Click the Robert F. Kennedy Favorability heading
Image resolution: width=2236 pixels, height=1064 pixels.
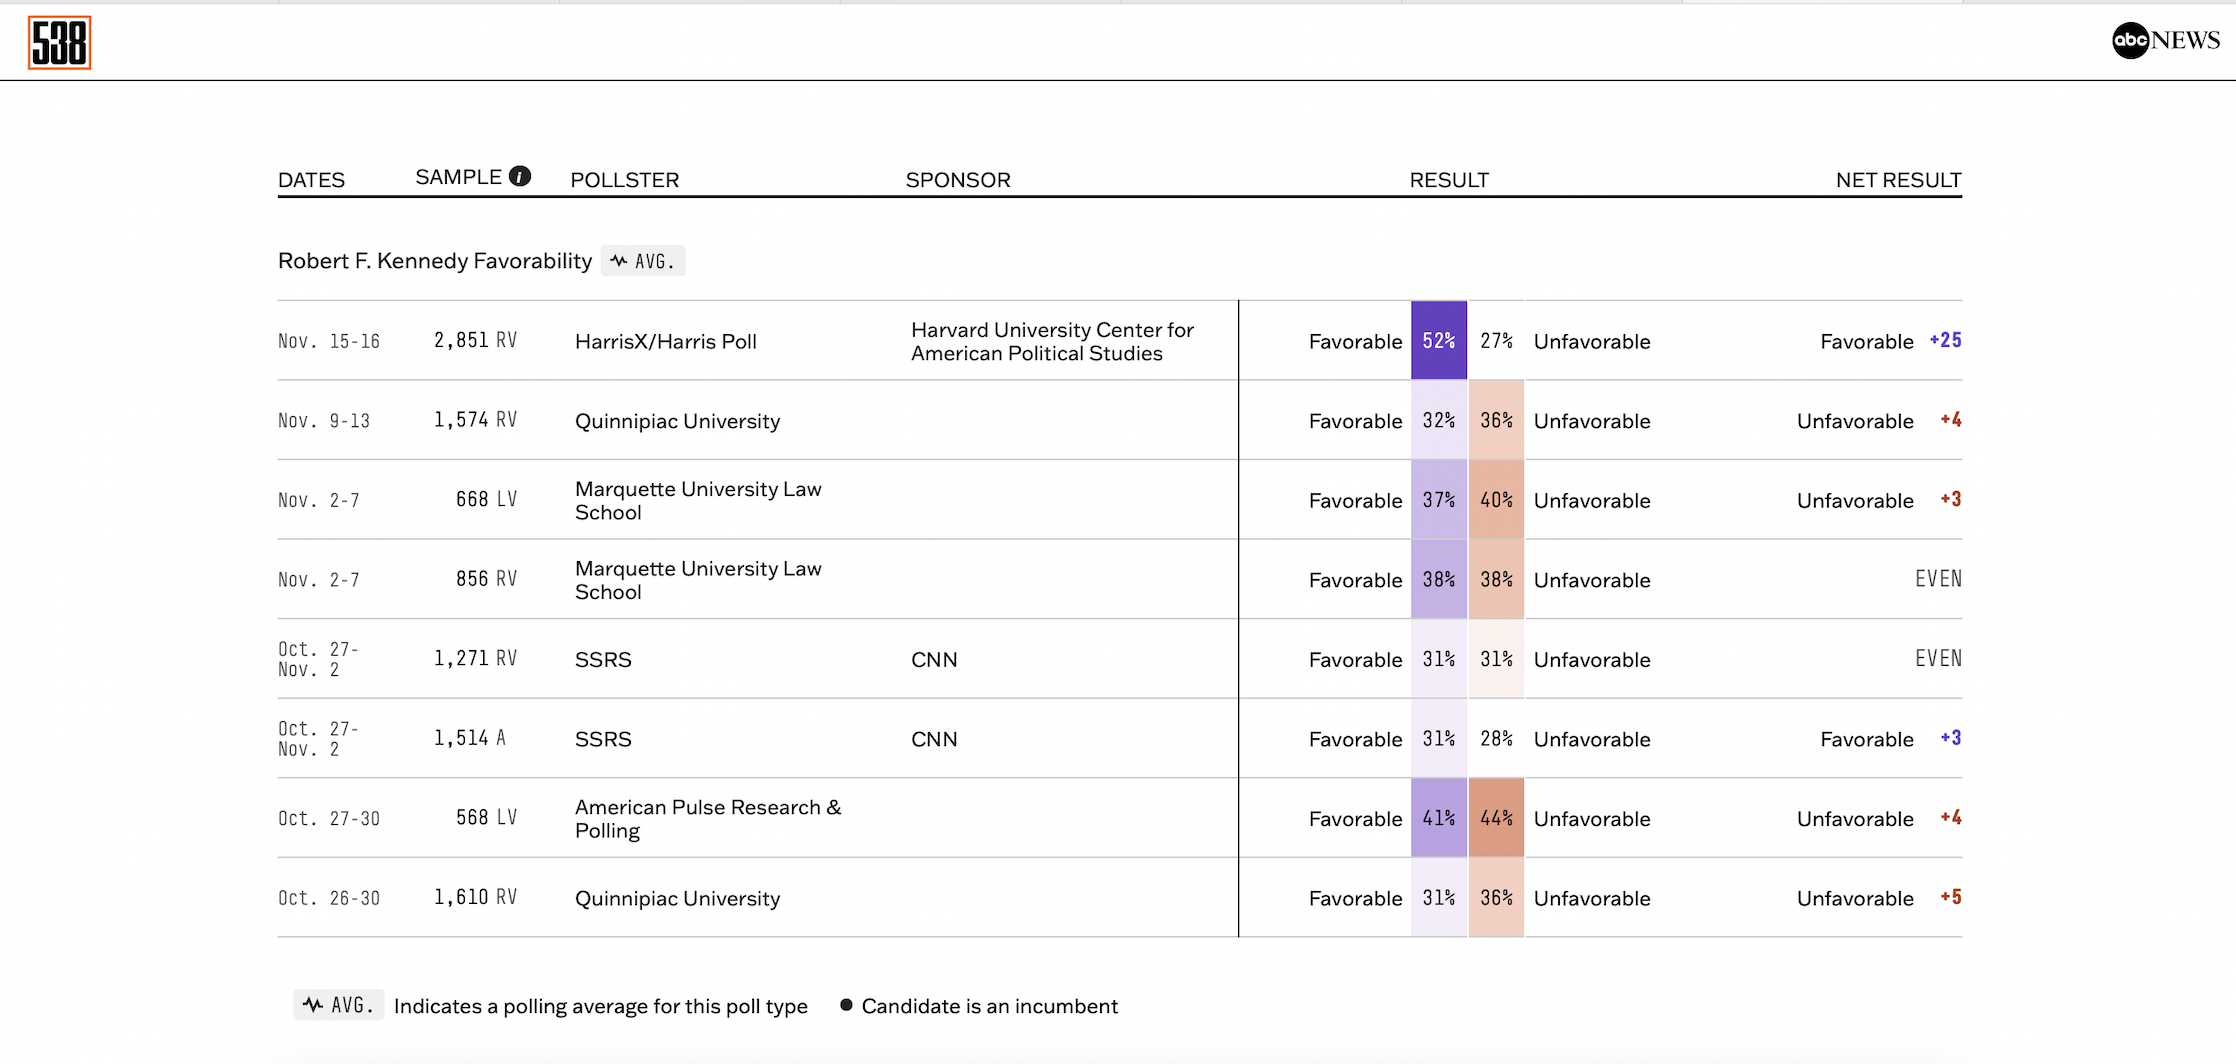[x=435, y=261]
